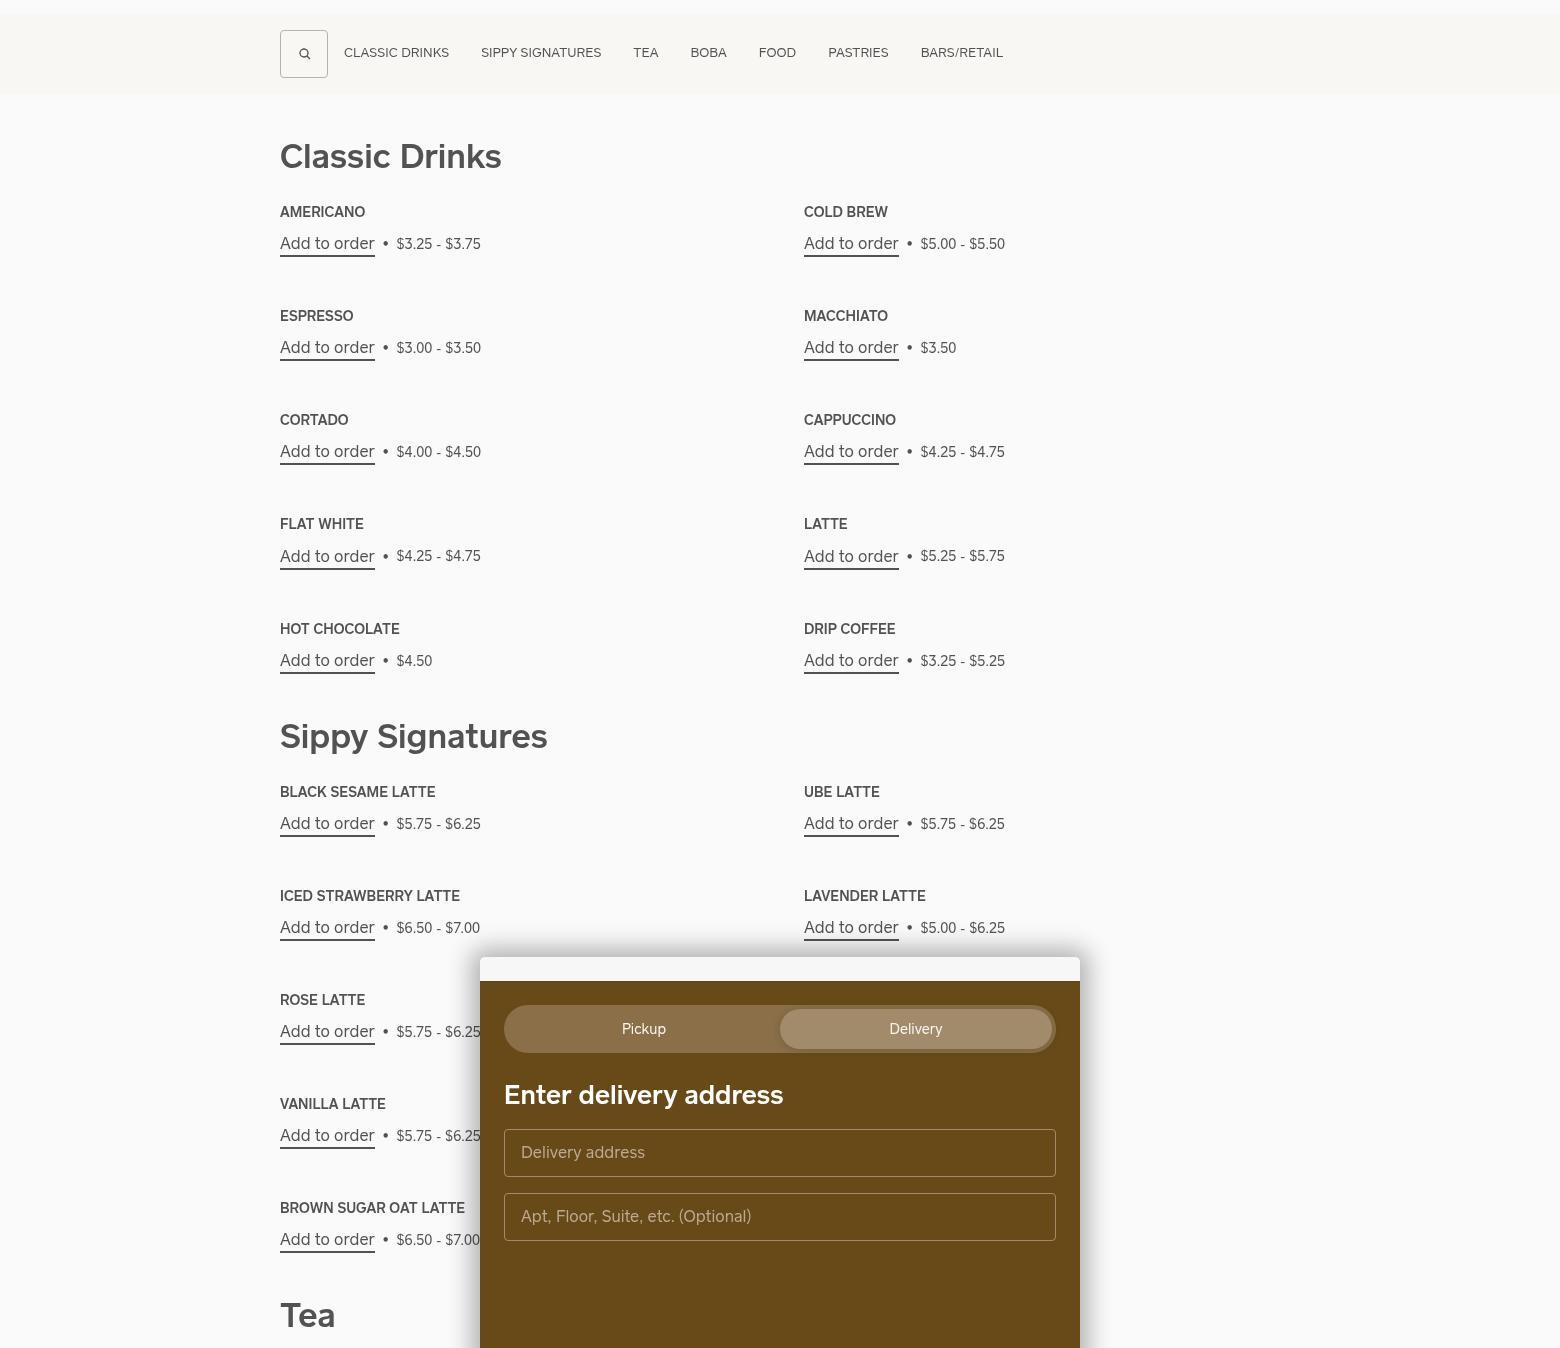Open the Food category
Screen dimensions: 1560x1348
tap(777, 53)
